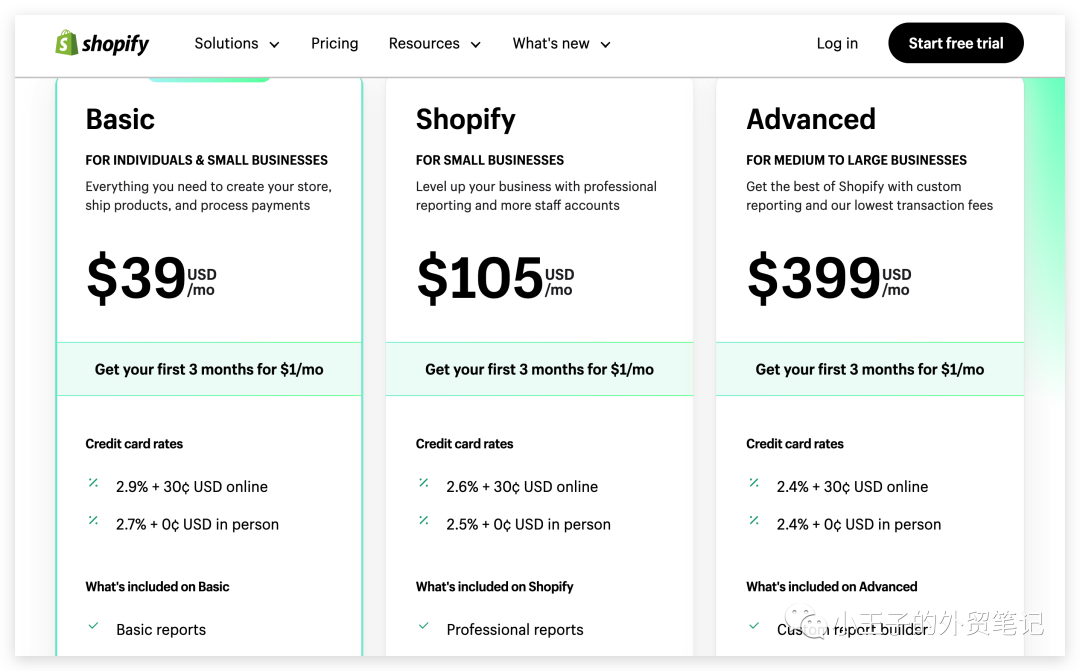Image resolution: width=1080 pixels, height=671 pixels.
Task: Click the Basic plan $1/mo promo banner
Action: [209, 369]
